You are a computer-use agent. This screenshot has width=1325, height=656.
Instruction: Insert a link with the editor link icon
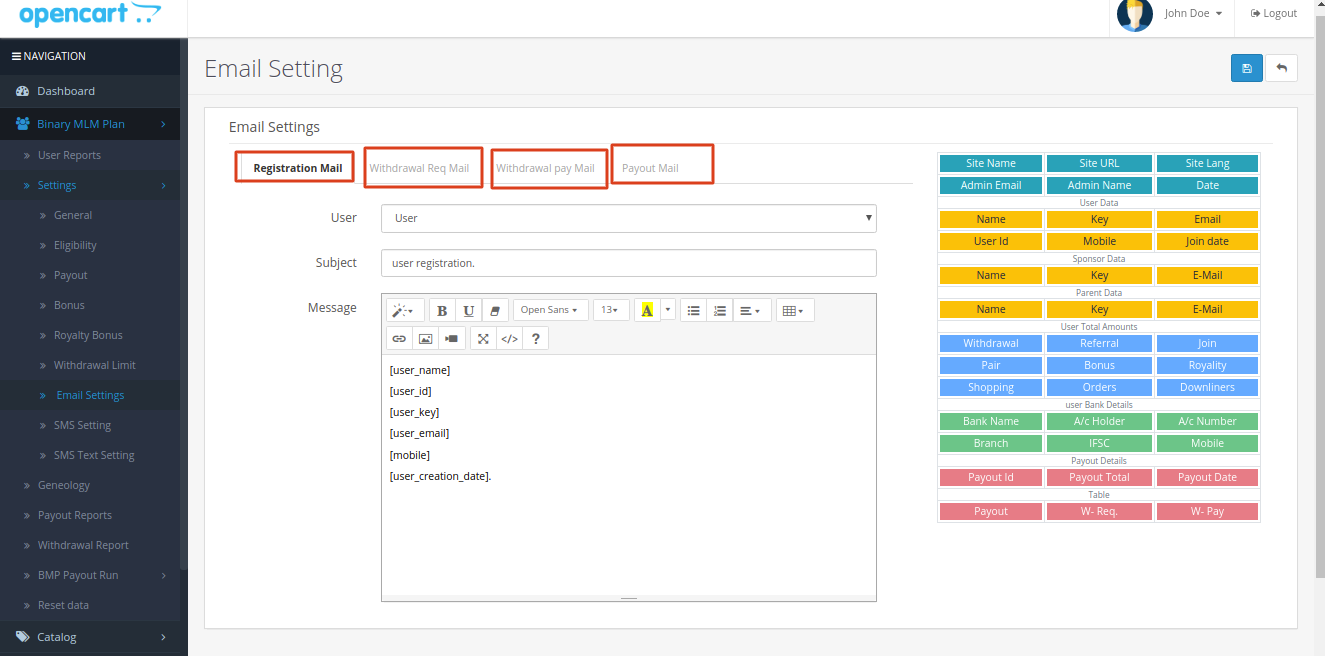click(399, 339)
